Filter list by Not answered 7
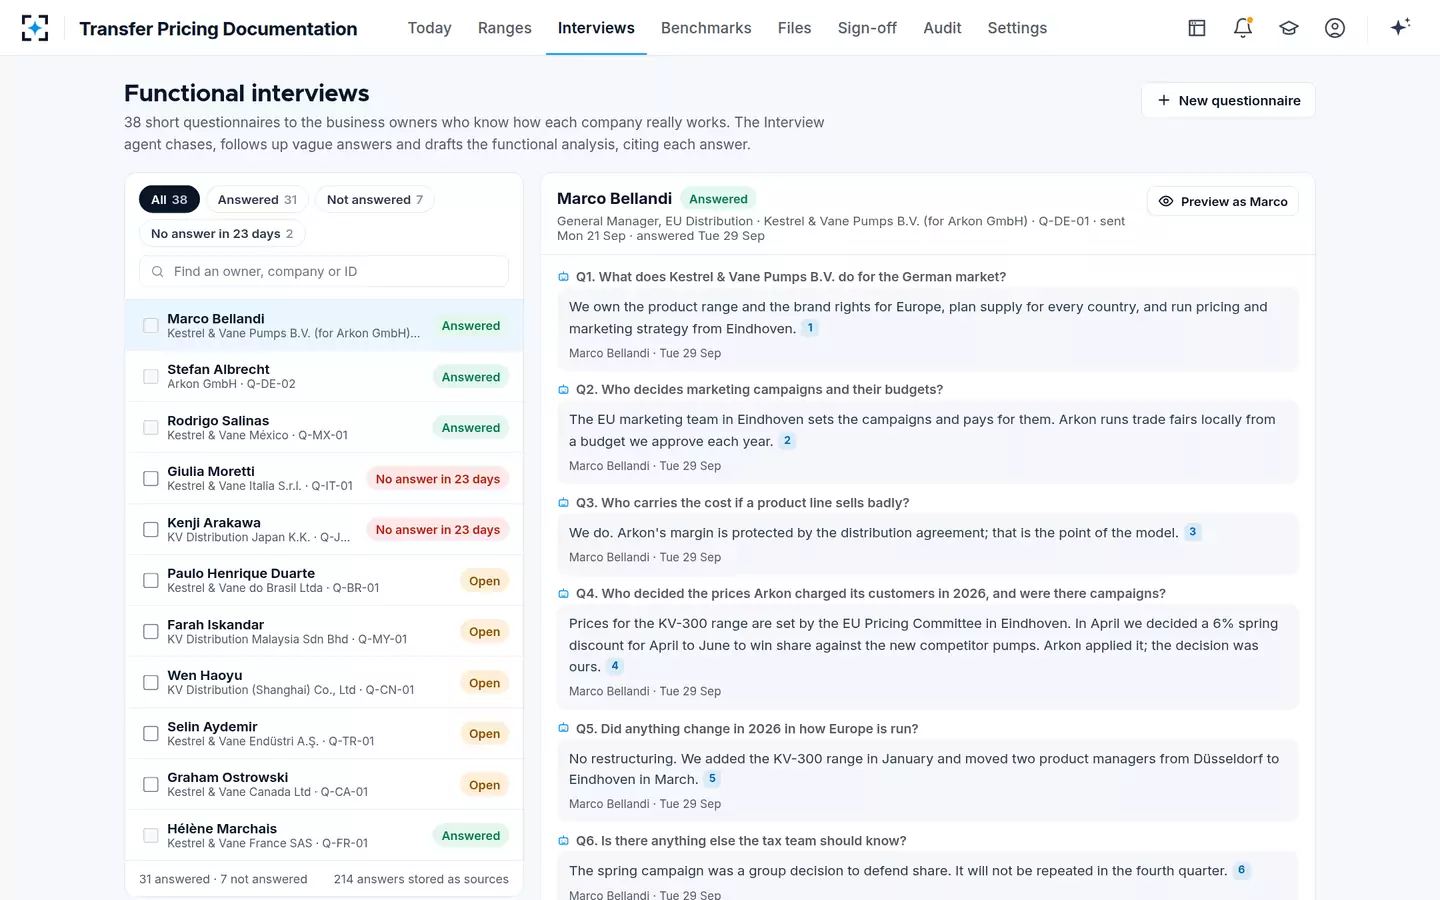 click(375, 200)
